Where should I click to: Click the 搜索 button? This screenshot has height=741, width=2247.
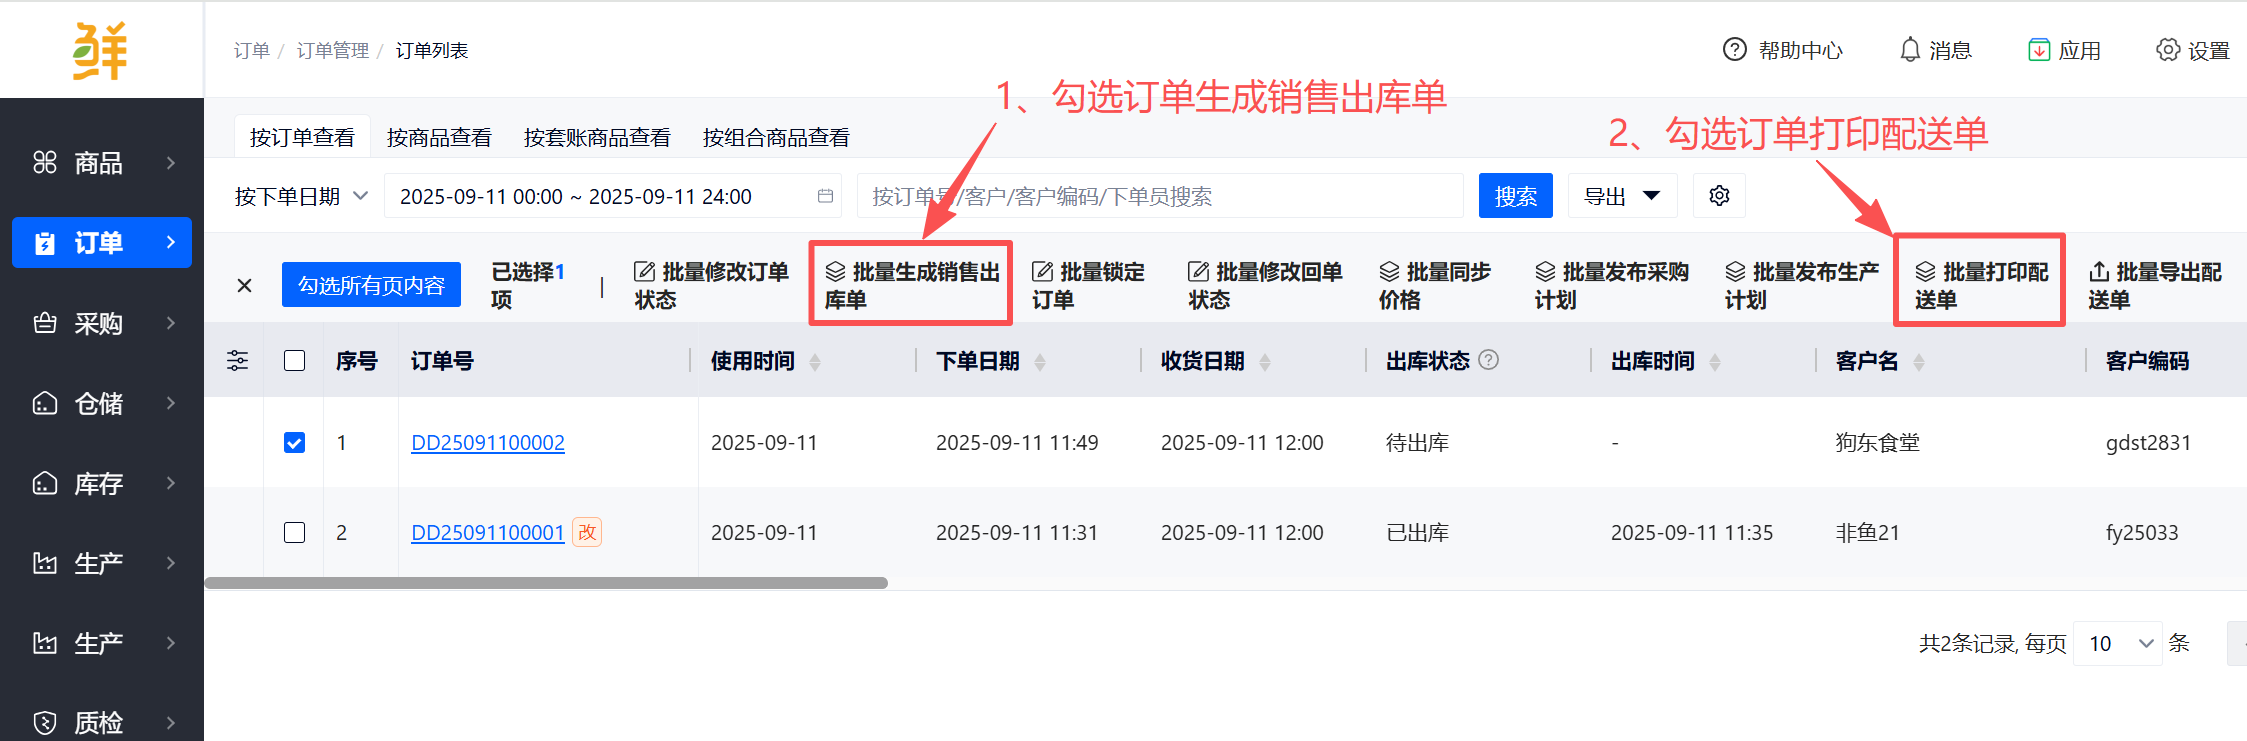pyautogui.click(x=1515, y=195)
